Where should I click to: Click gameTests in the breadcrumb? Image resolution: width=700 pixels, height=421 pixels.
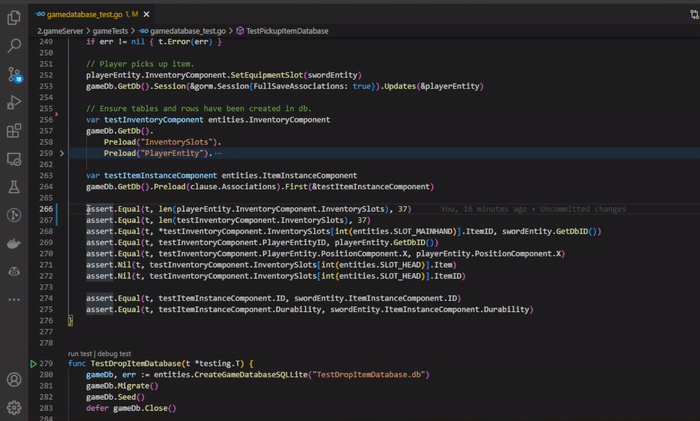point(110,31)
